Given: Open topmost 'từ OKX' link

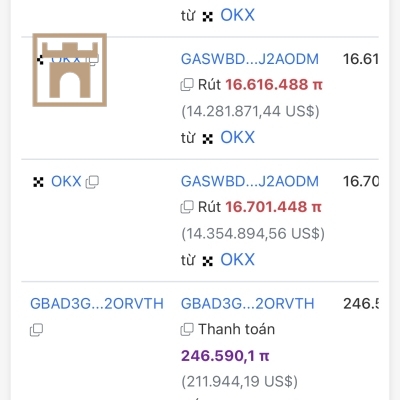Looking at the screenshot, I should click(x=237, y=15).
